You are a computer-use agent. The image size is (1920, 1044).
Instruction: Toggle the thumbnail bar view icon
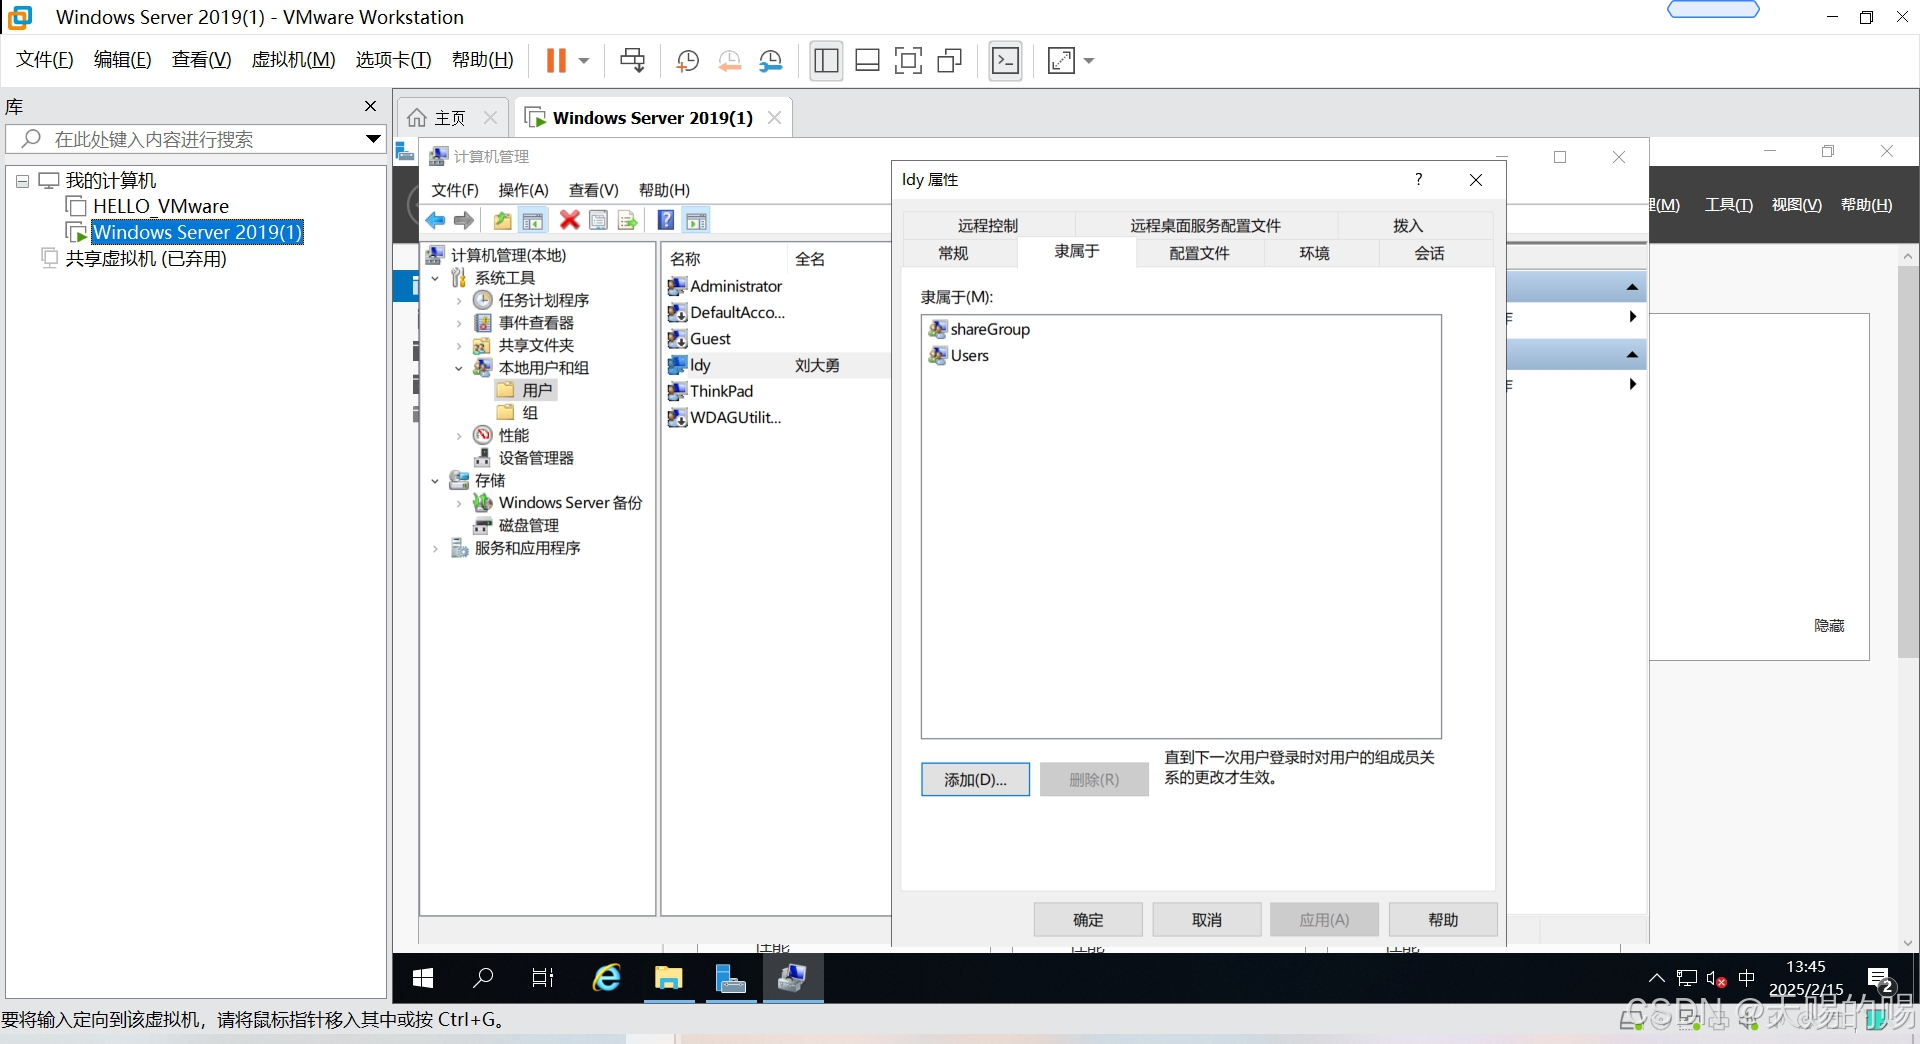point(867,61)
